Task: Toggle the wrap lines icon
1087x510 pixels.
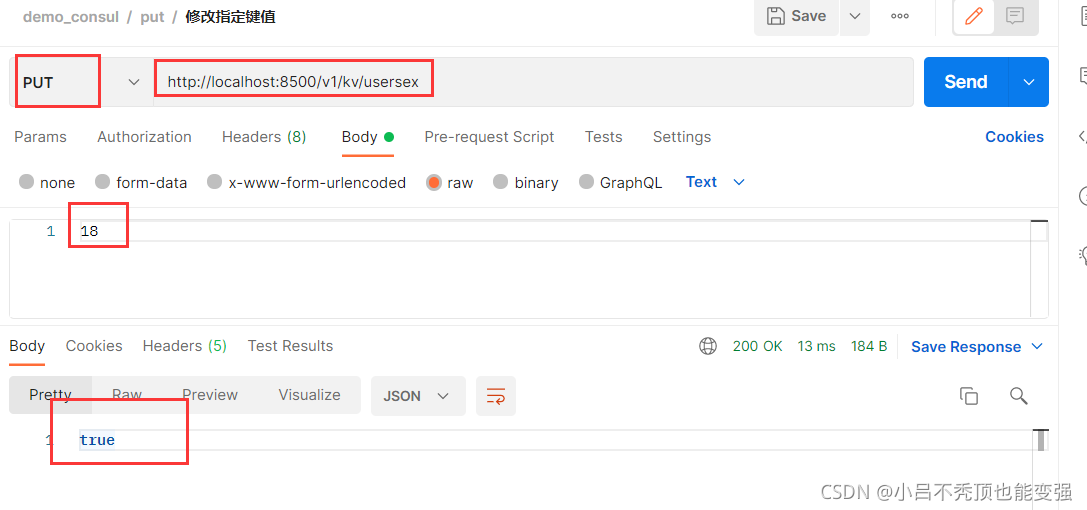Action: coord(496,396)
